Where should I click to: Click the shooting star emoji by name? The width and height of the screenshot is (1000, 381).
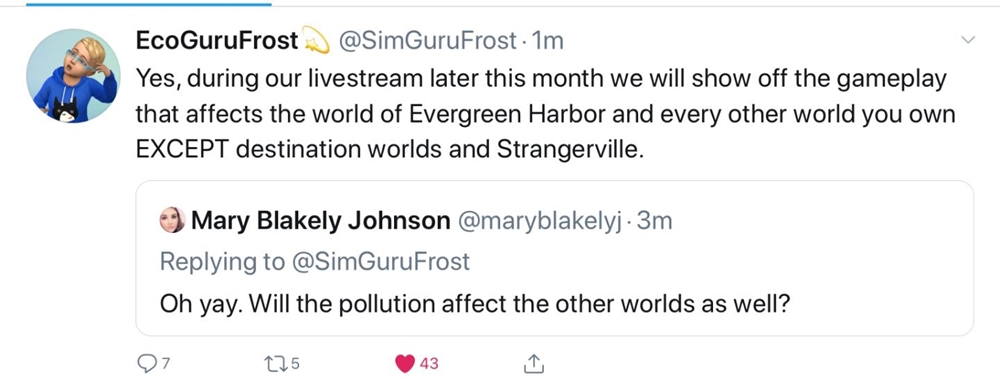coord(315,42)
